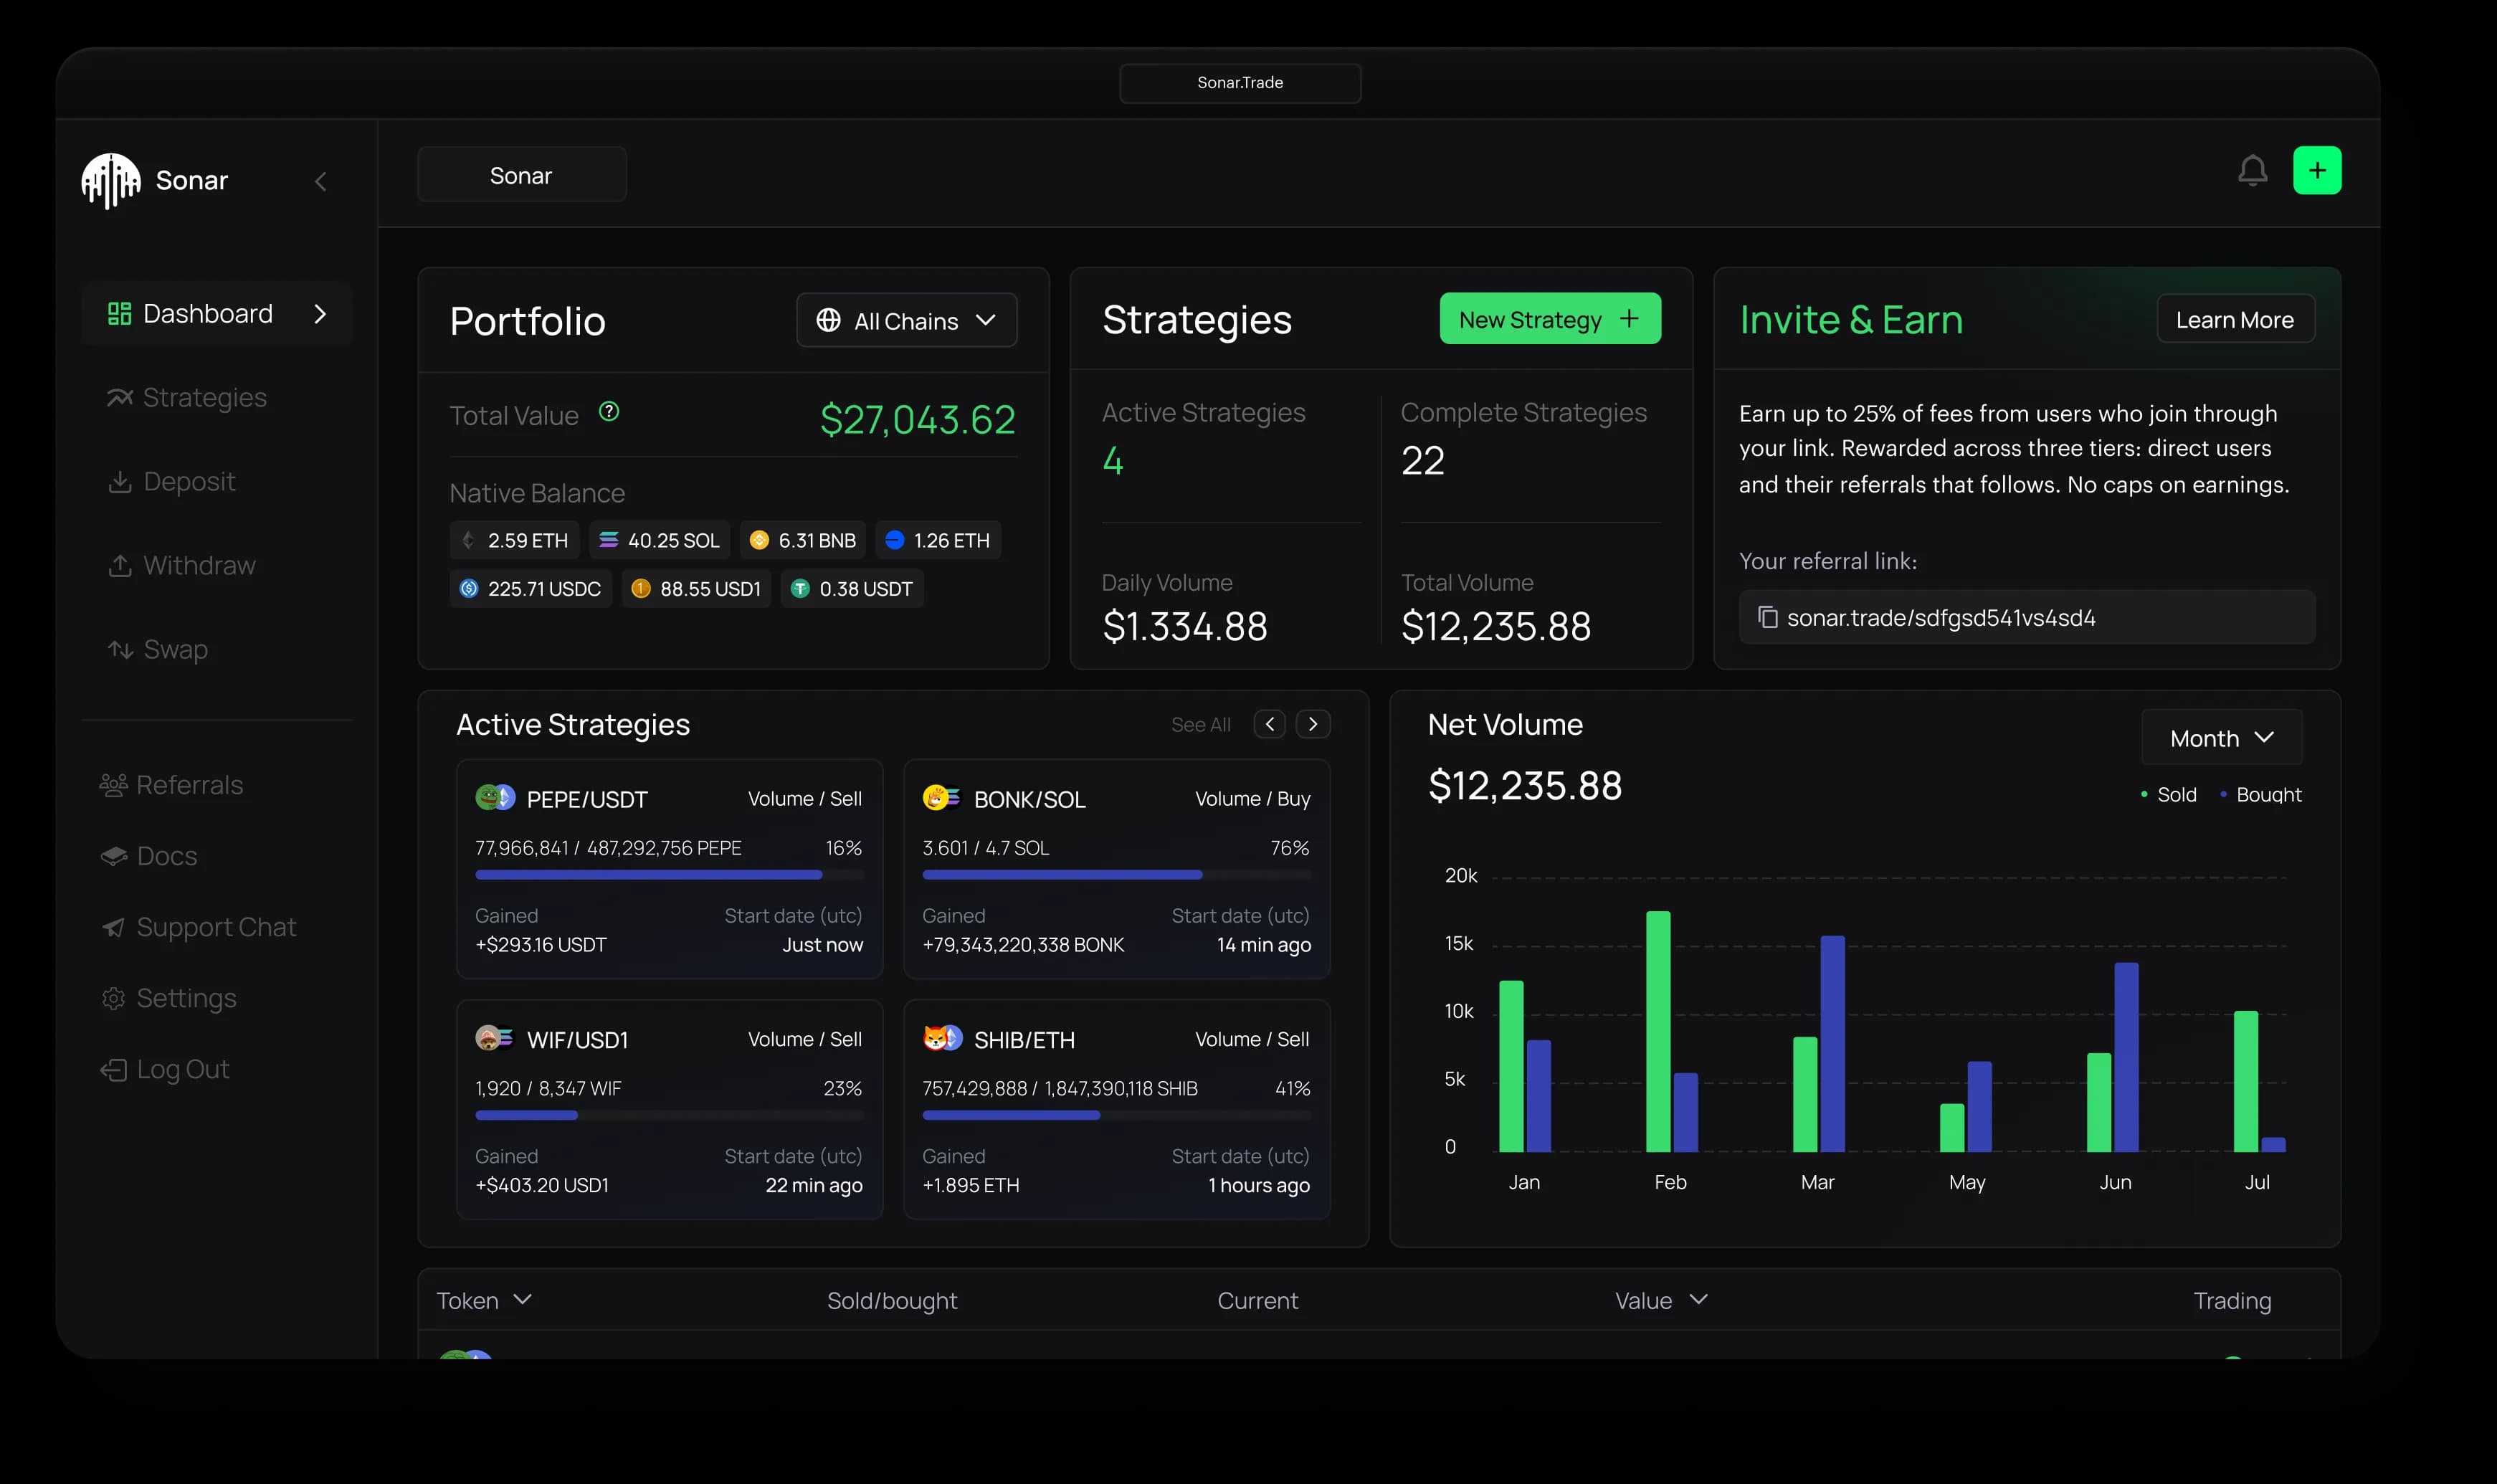Screen dimensions: 2497x1484
Task: Go to next active strategies page arrow
Action: (x=1313, y=724)
